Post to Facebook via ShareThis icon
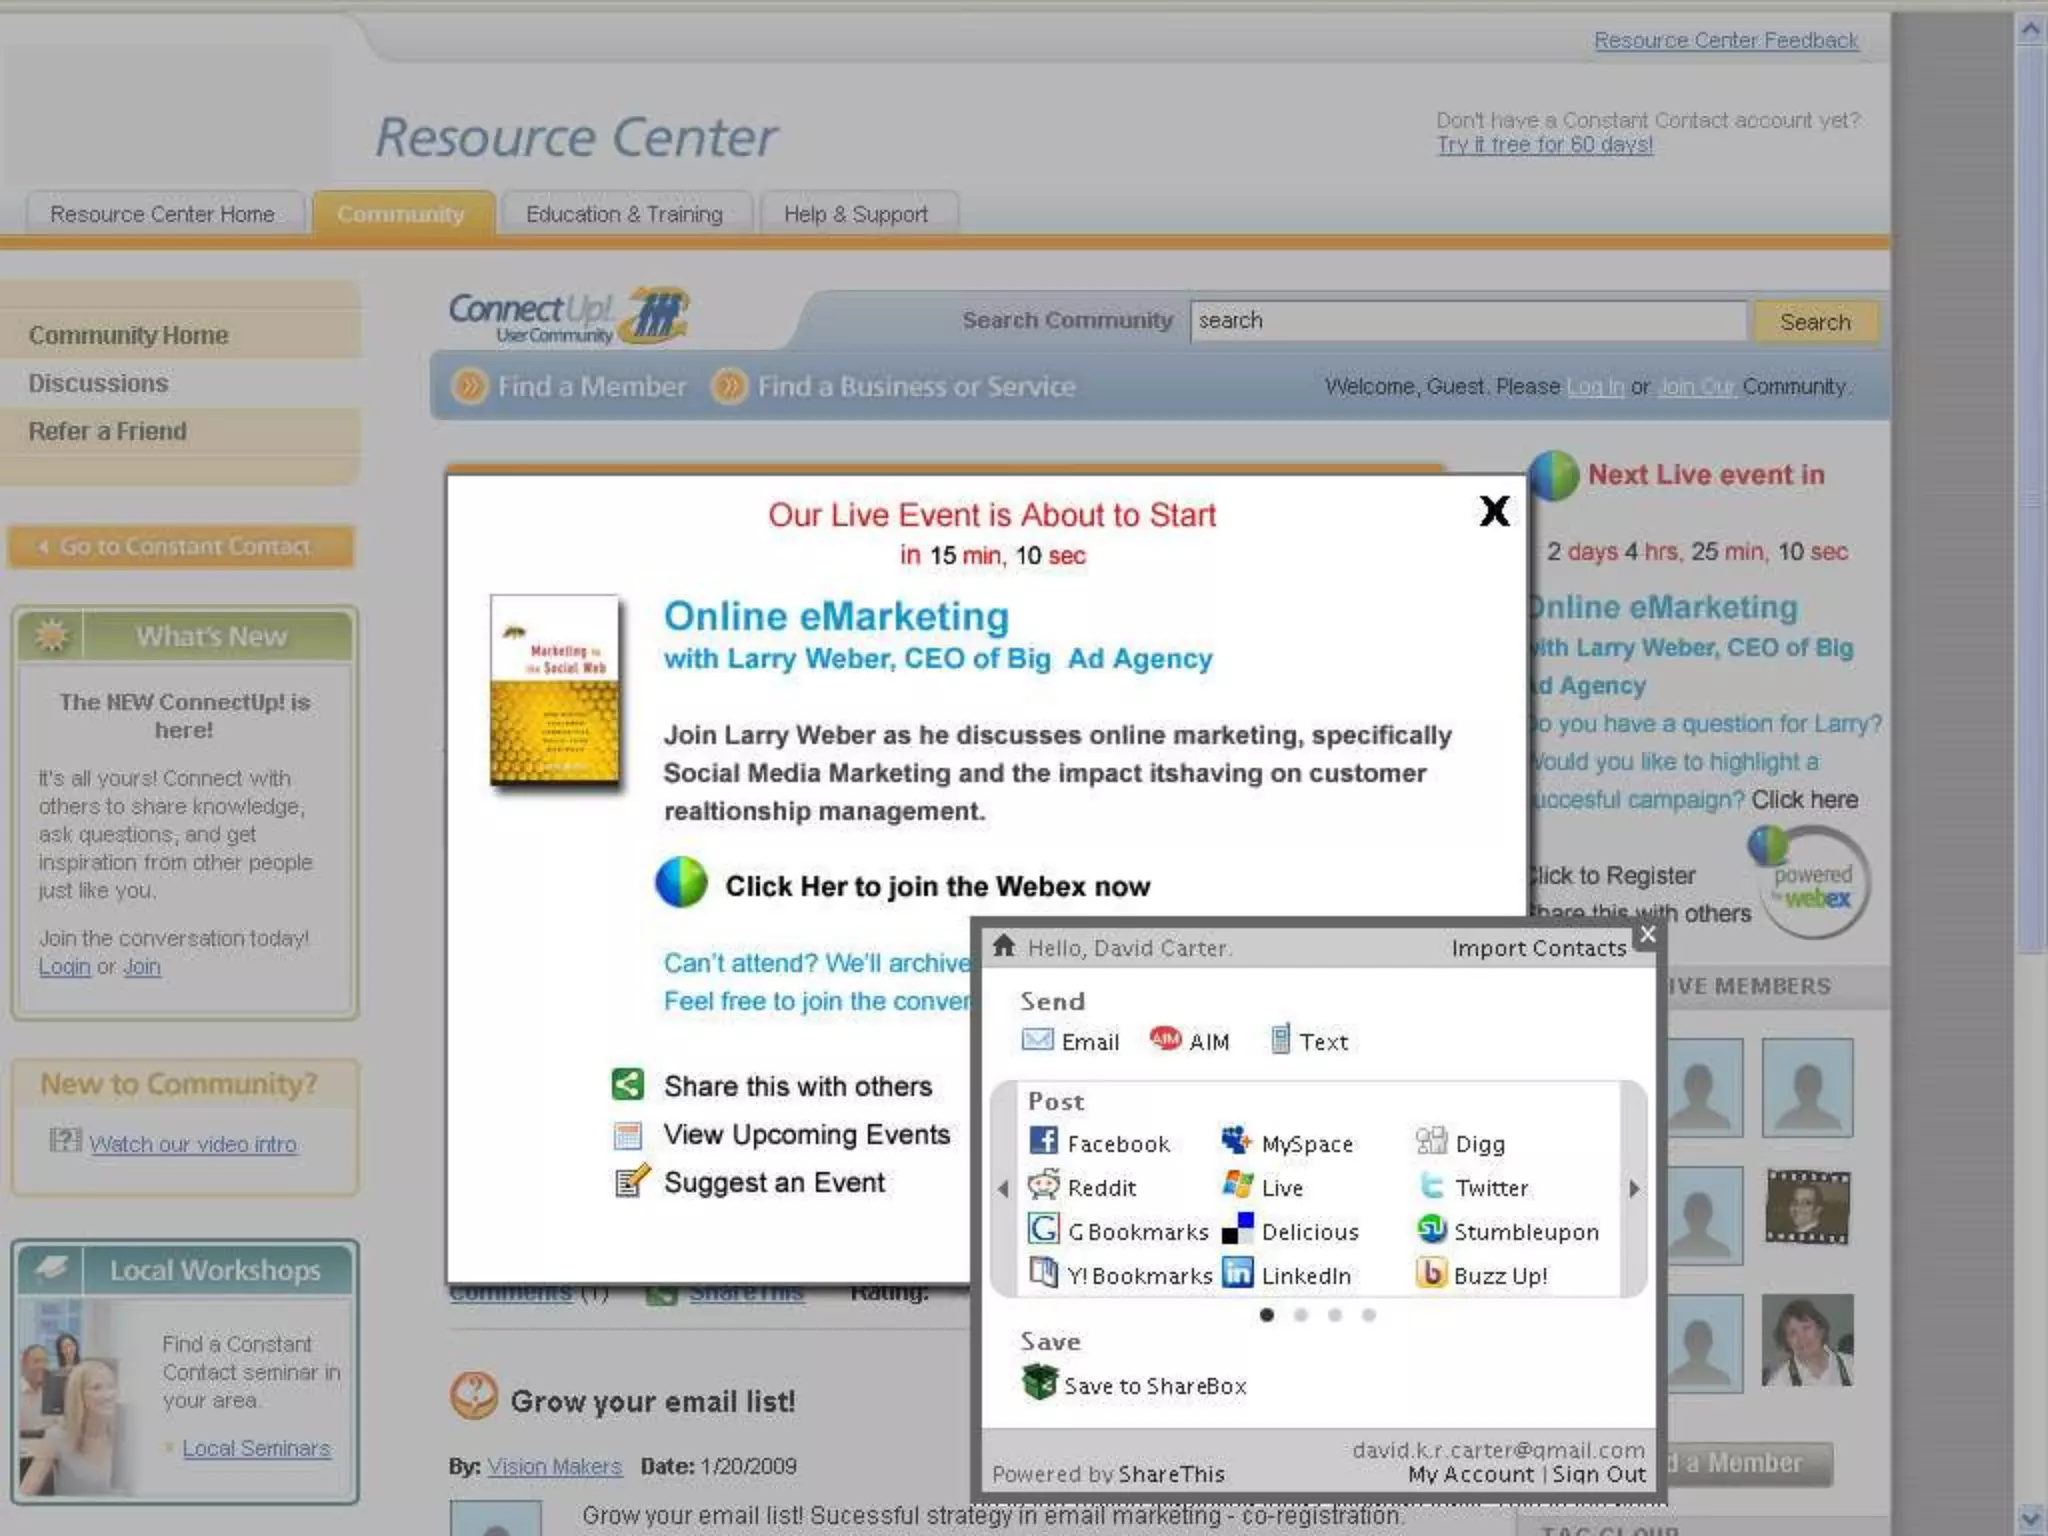The height and width of the screenshot is (1536, 2048). tap(1043, 1141)
